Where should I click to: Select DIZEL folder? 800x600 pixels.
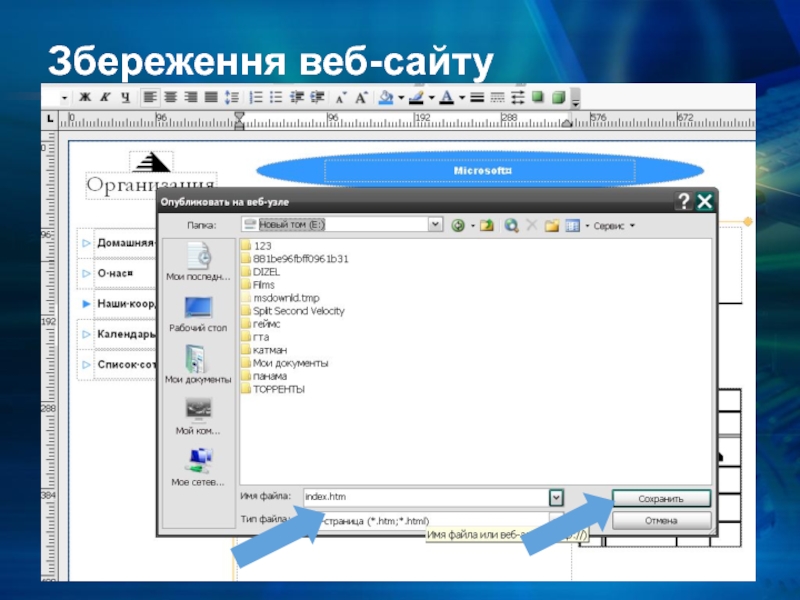[x=261, y=271]
